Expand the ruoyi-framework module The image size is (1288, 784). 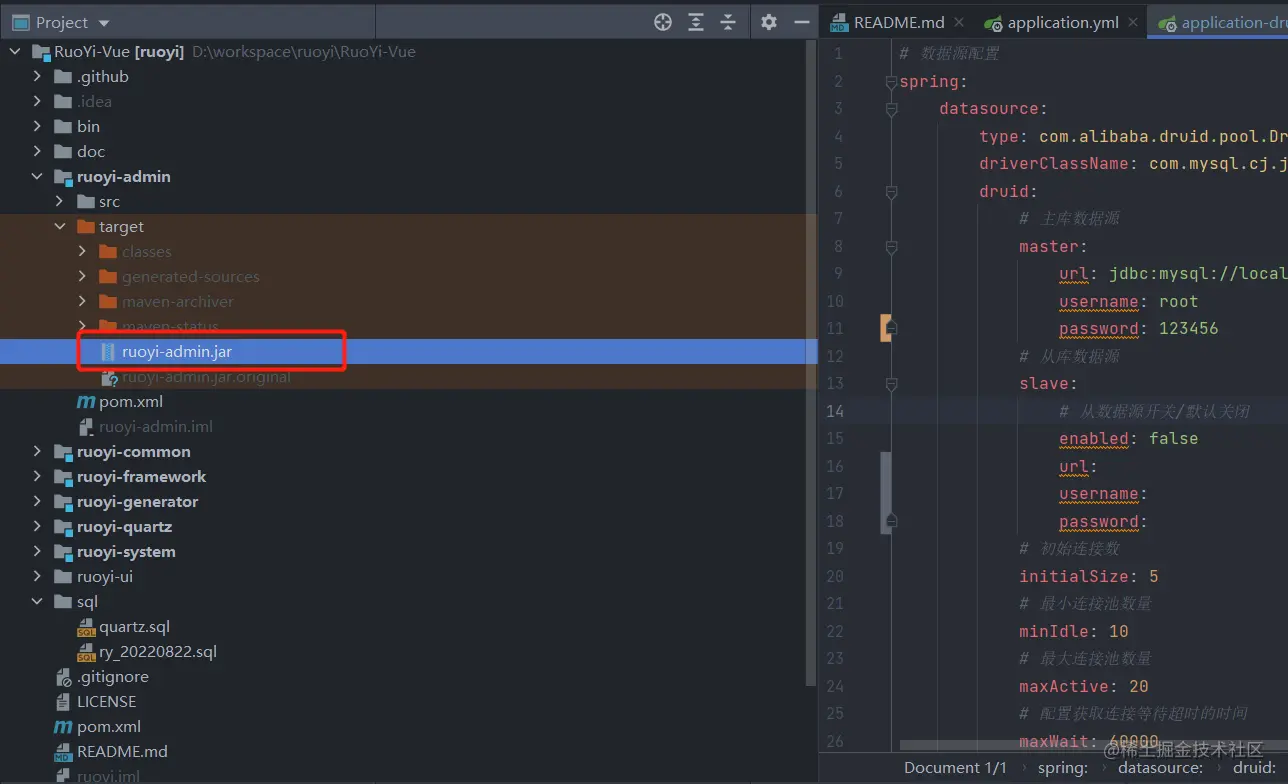click(37, 477)
